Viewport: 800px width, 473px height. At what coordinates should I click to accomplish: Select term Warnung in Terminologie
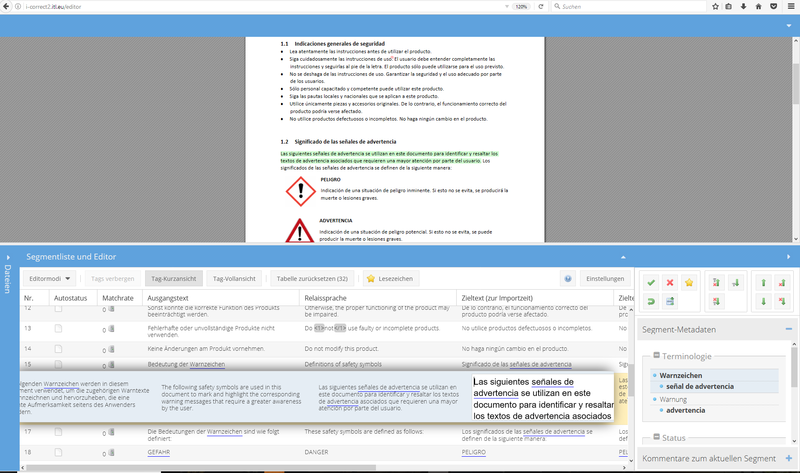point(673,400)
